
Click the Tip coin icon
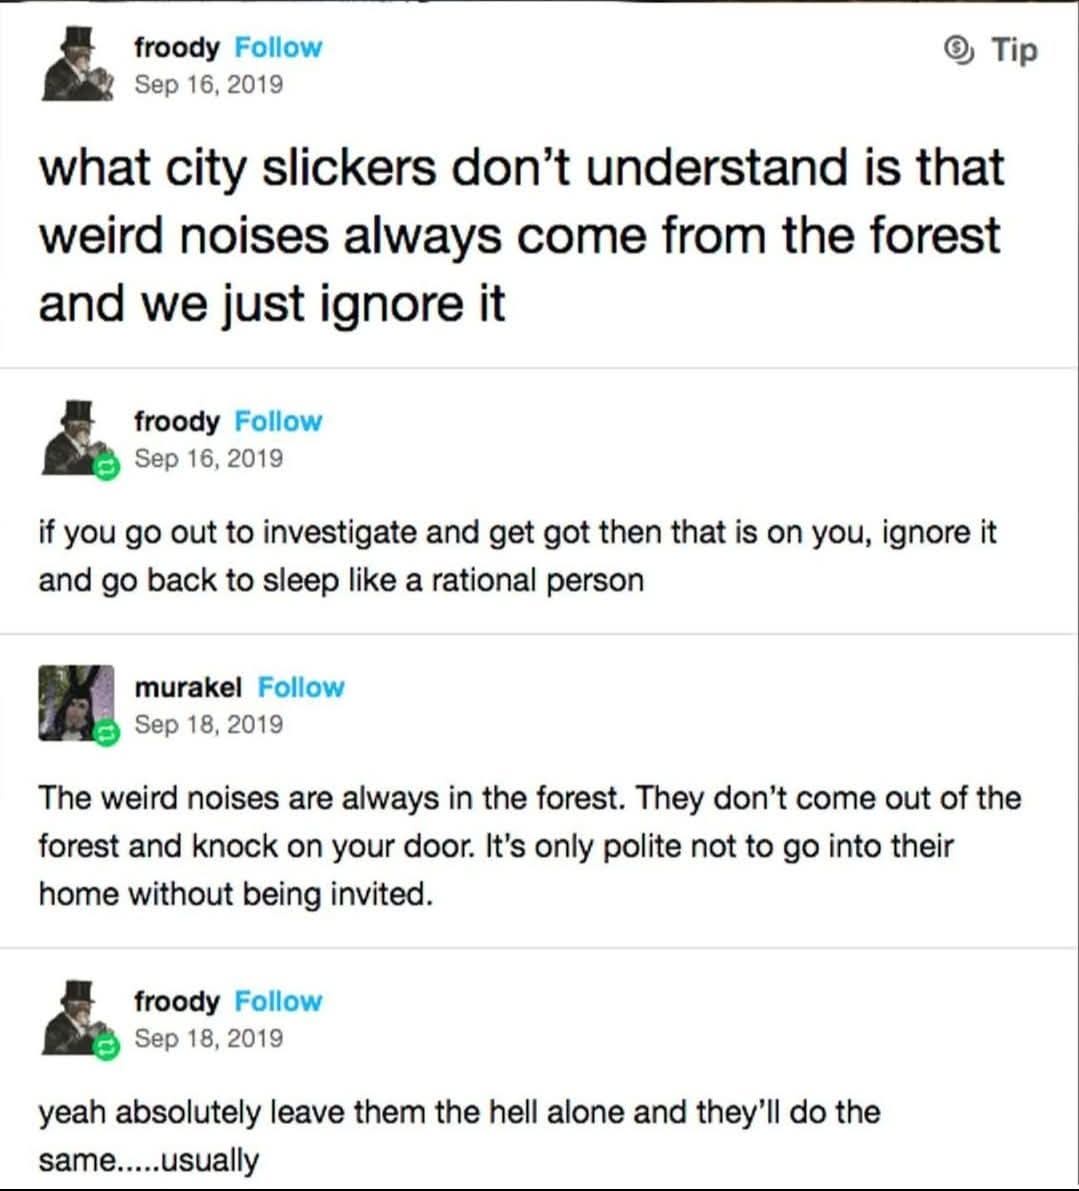tap(959, 50)
